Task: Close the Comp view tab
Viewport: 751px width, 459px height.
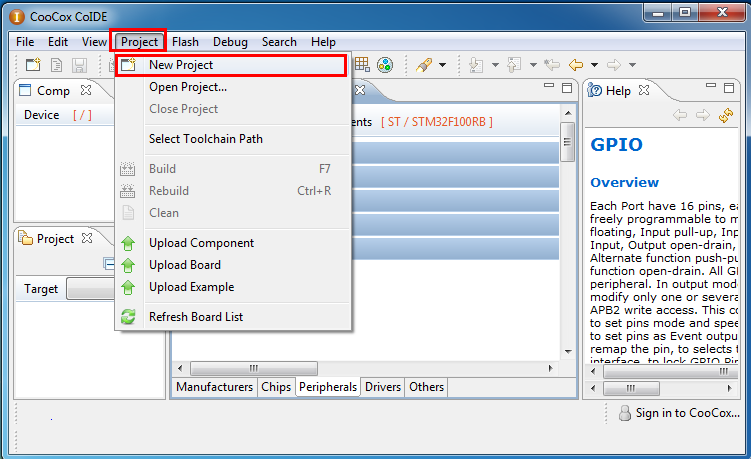Action: [86, 90]
